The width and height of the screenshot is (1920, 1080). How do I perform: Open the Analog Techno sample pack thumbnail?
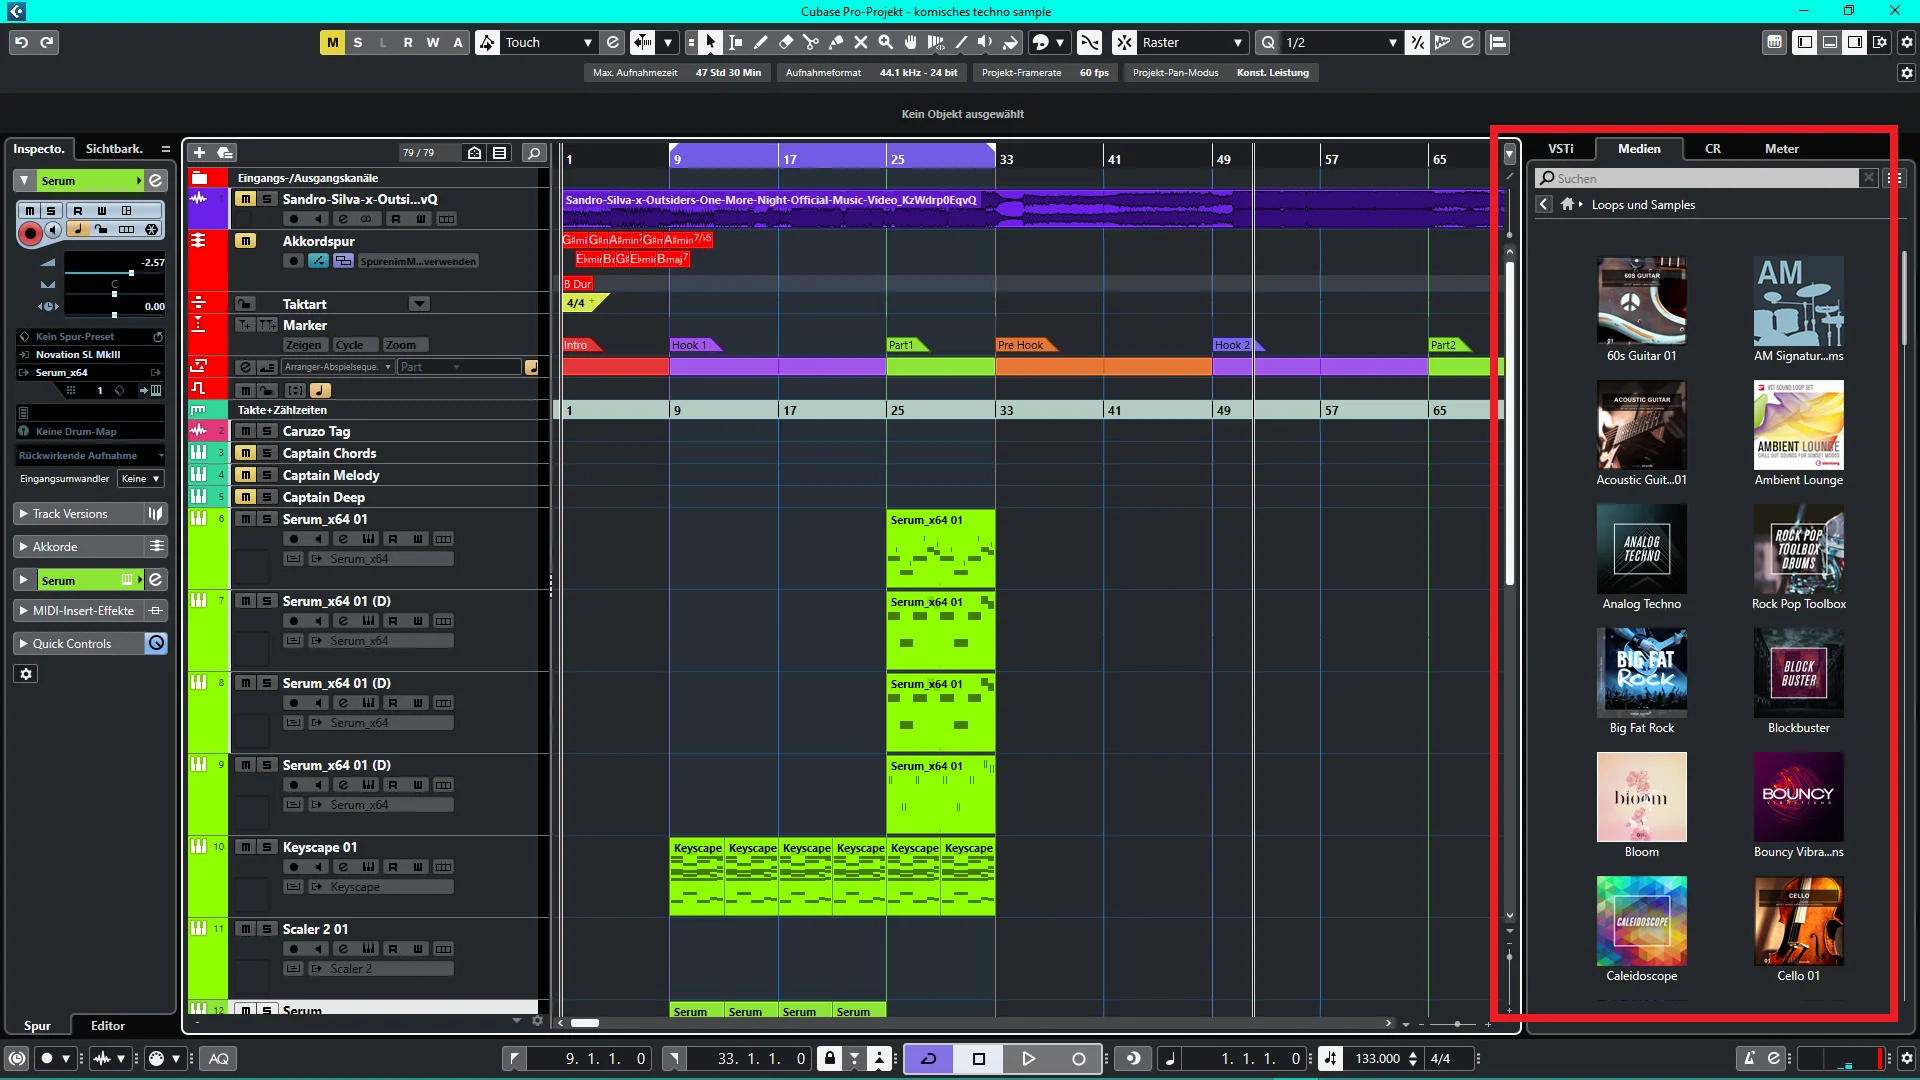1641,549
